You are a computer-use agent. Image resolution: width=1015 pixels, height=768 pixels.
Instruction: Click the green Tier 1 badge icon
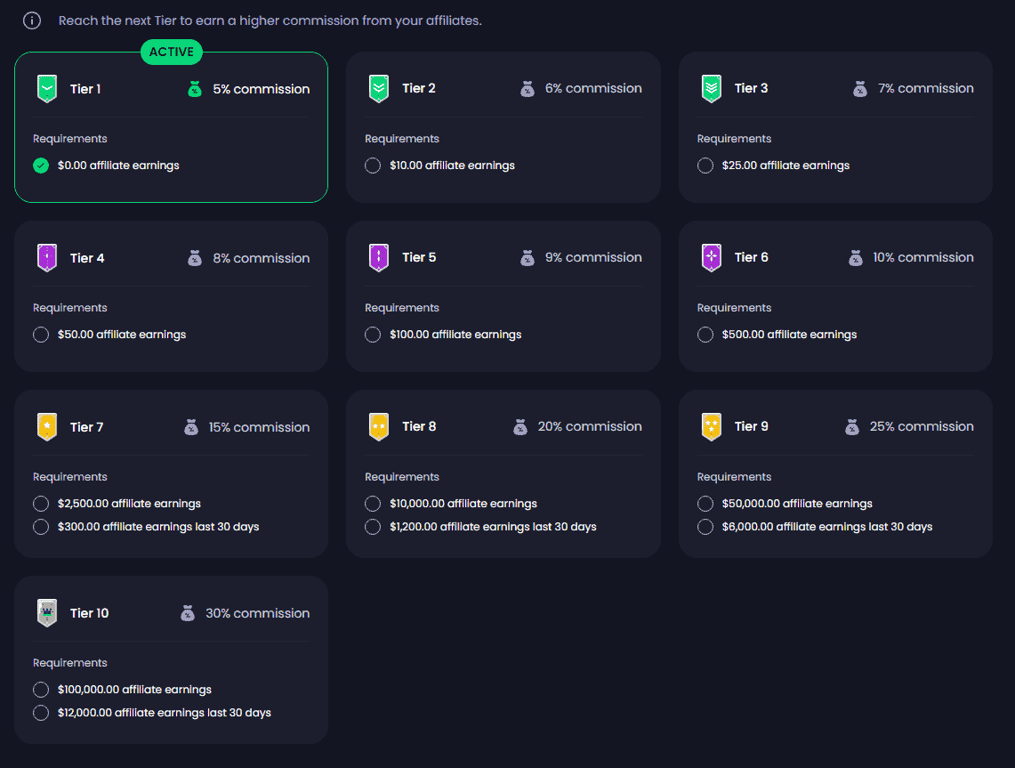point(47,89)
